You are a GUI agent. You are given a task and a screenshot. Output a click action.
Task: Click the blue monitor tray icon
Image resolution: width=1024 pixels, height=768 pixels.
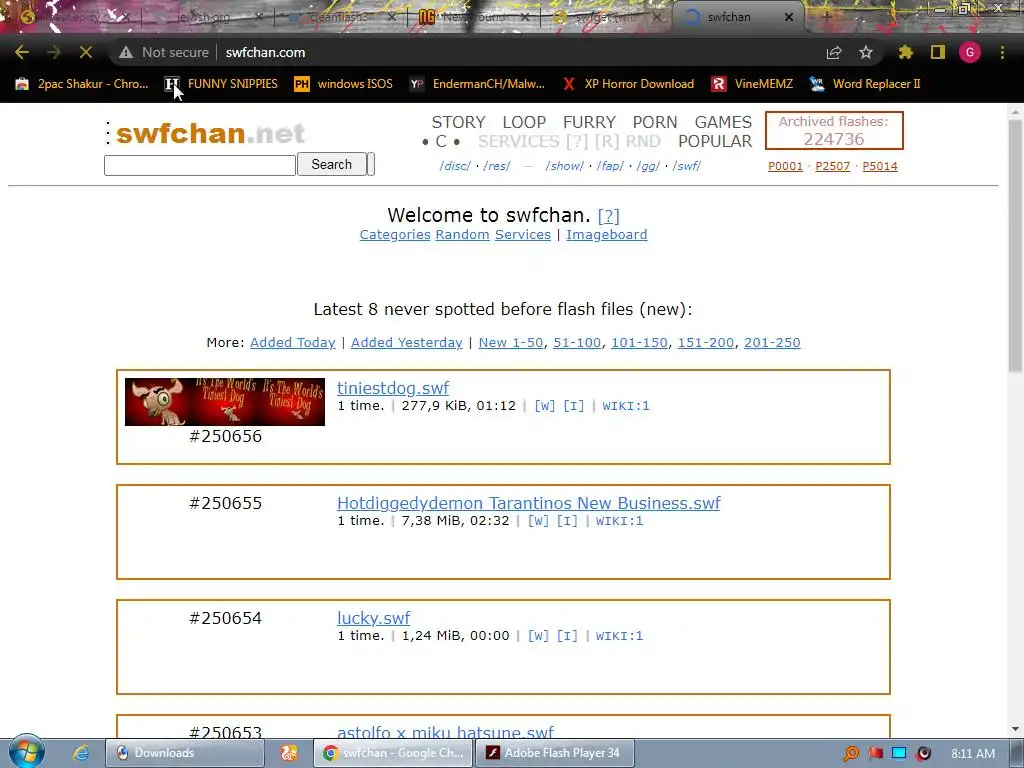(x=899, y=754)
